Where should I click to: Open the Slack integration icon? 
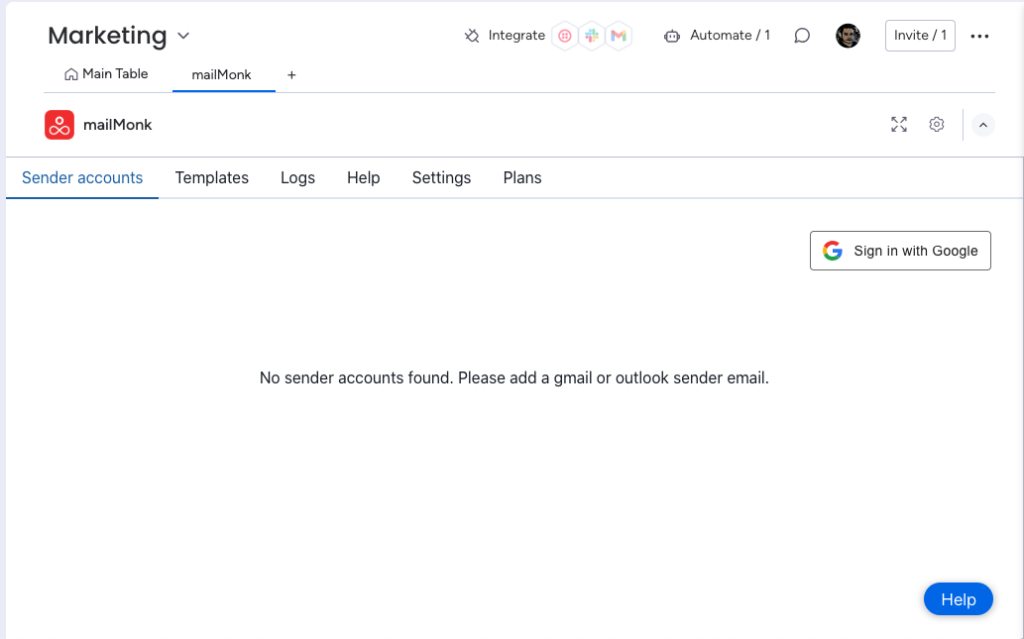(x=592, y=36)
